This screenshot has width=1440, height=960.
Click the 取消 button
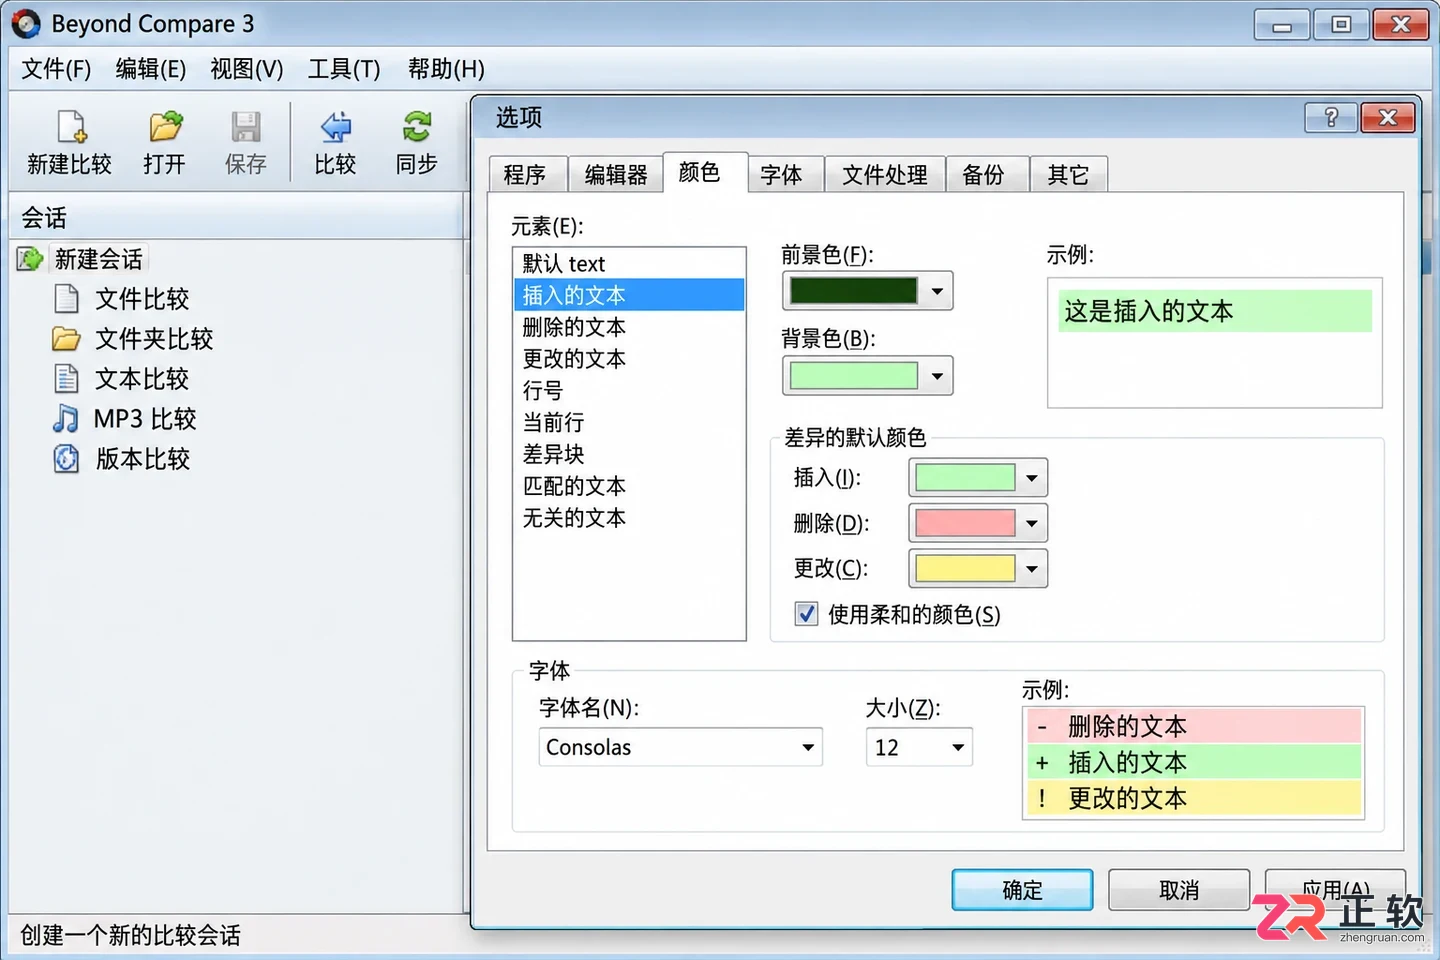pos(1179,890)
